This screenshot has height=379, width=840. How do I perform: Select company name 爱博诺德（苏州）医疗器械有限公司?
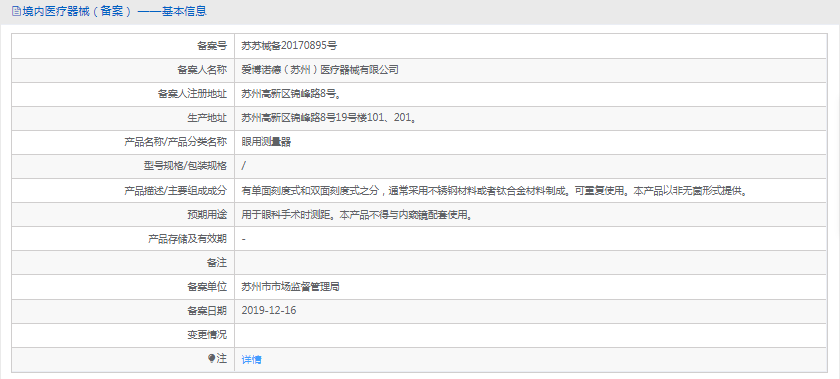[x=320, y=70]
